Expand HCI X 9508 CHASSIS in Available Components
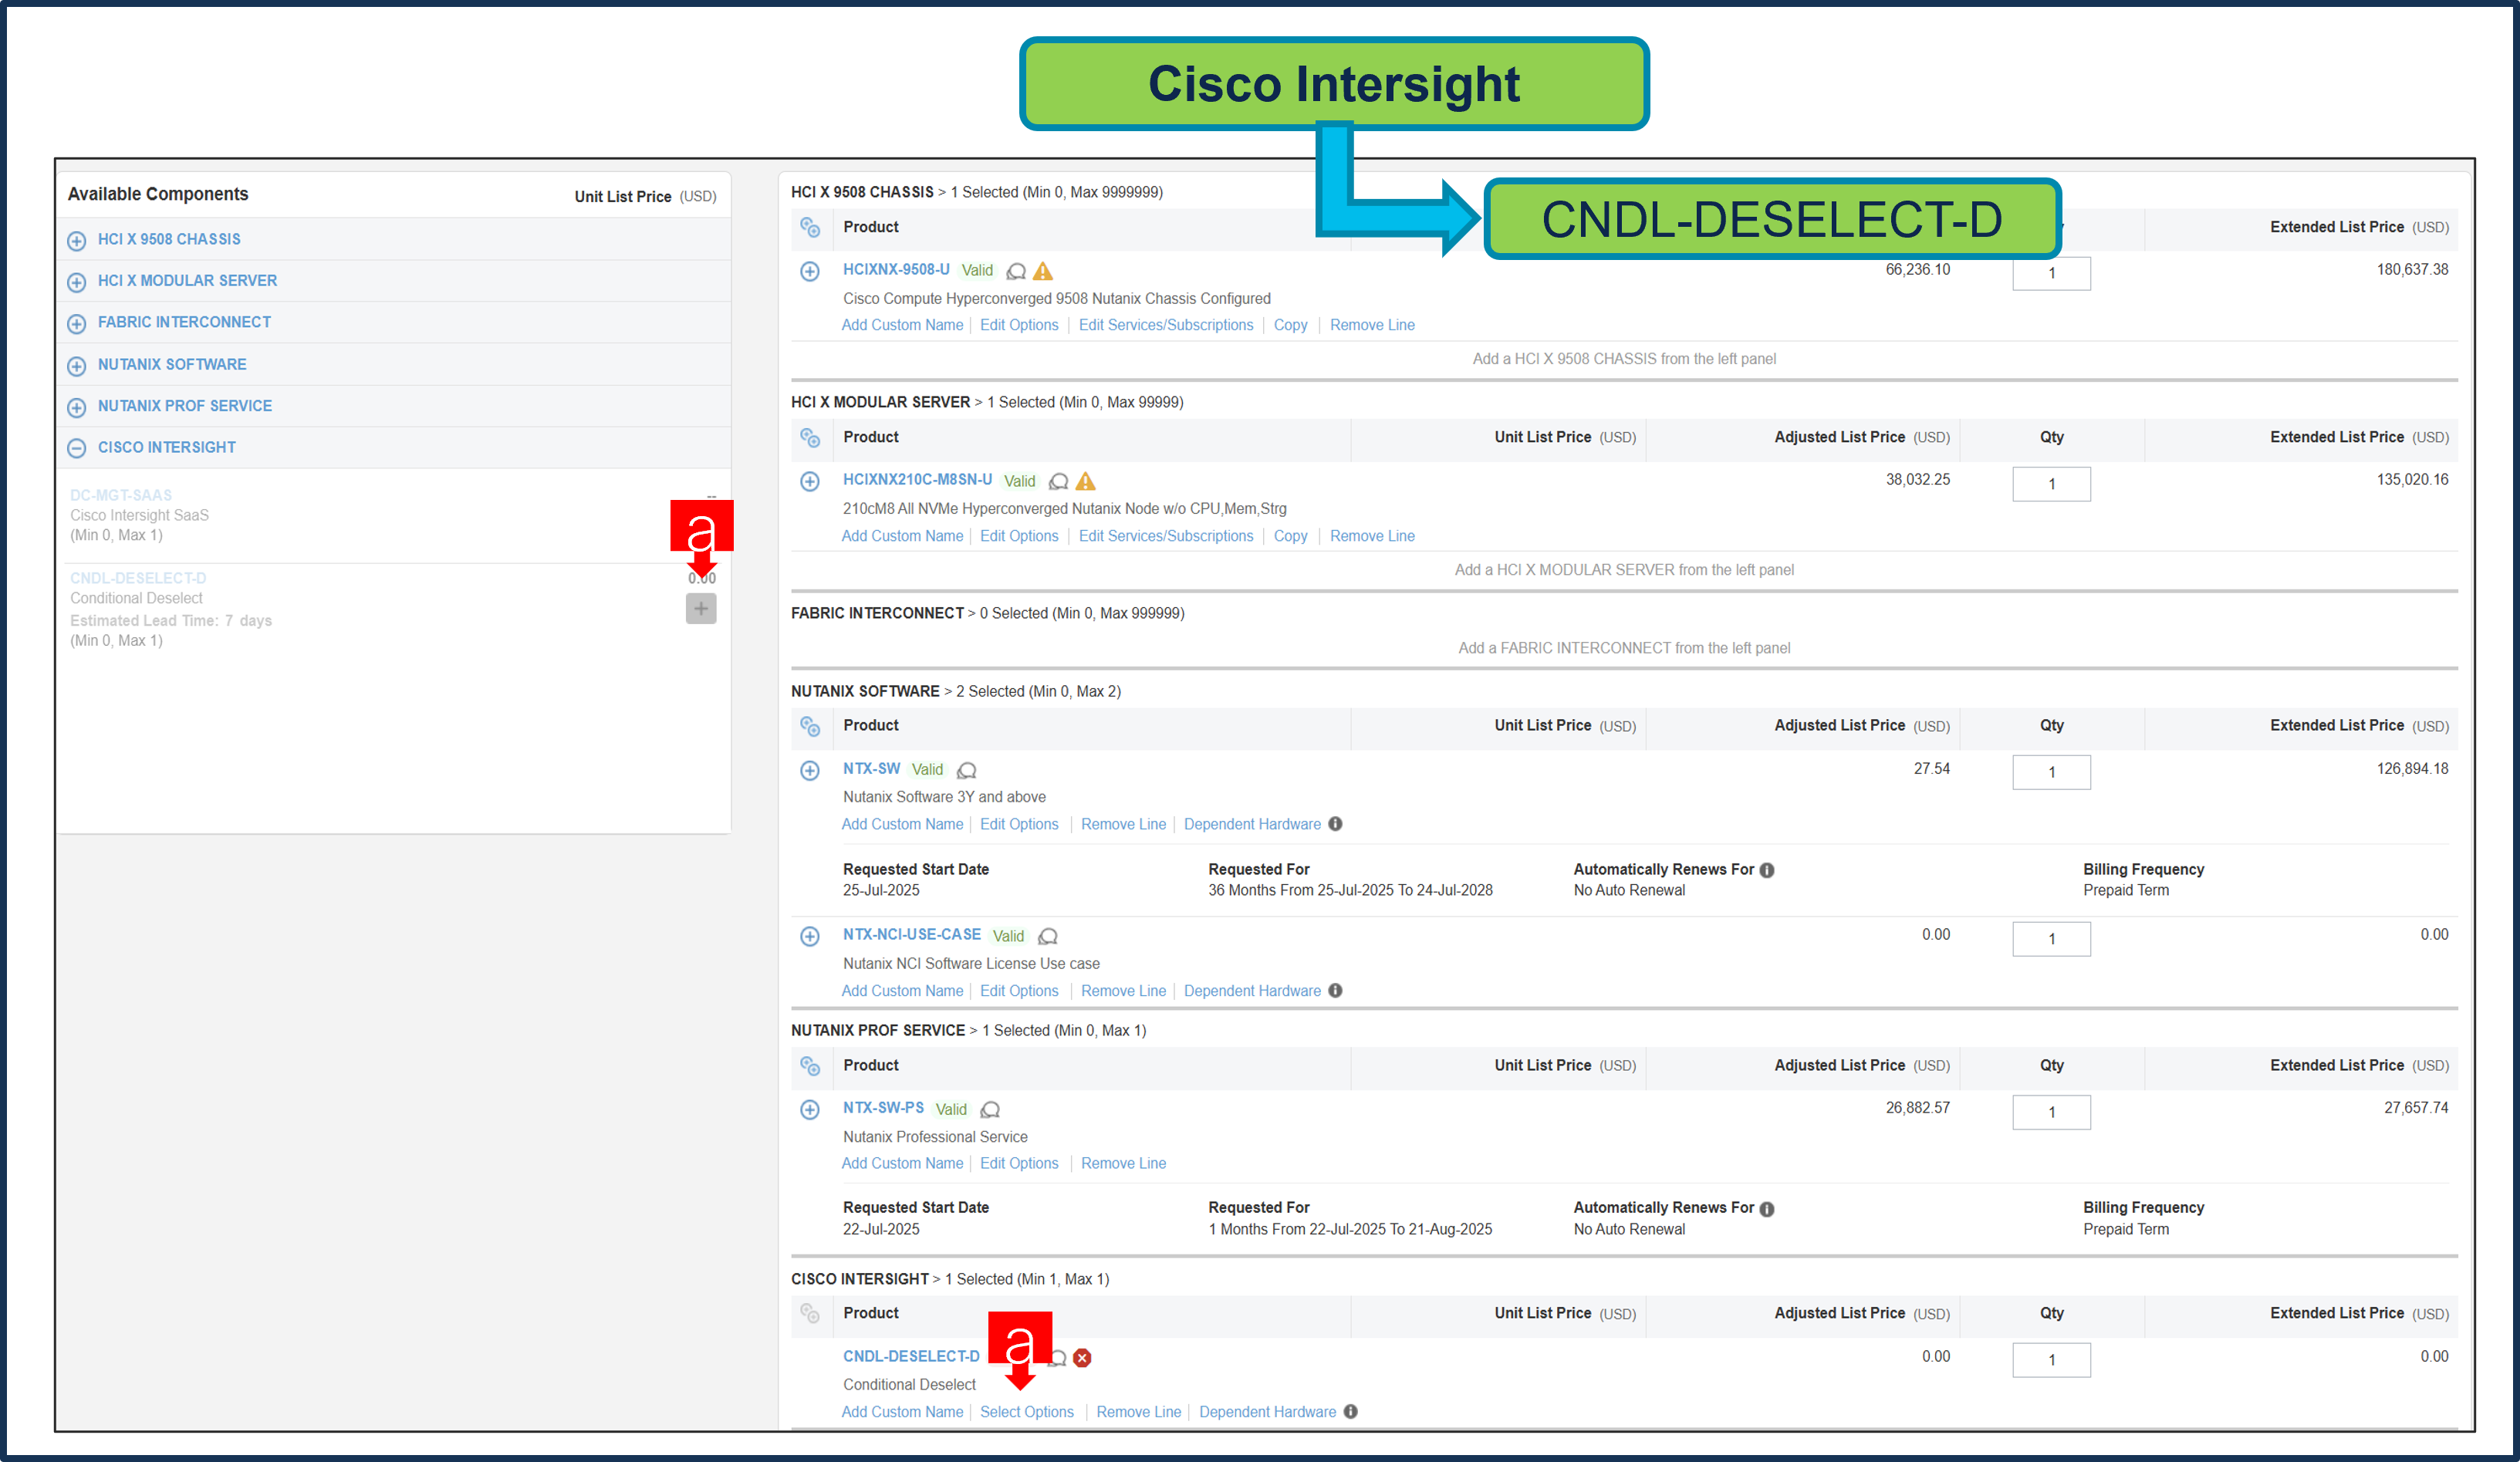This screenshot has height=1462, width=2520. tap(77, 239)
